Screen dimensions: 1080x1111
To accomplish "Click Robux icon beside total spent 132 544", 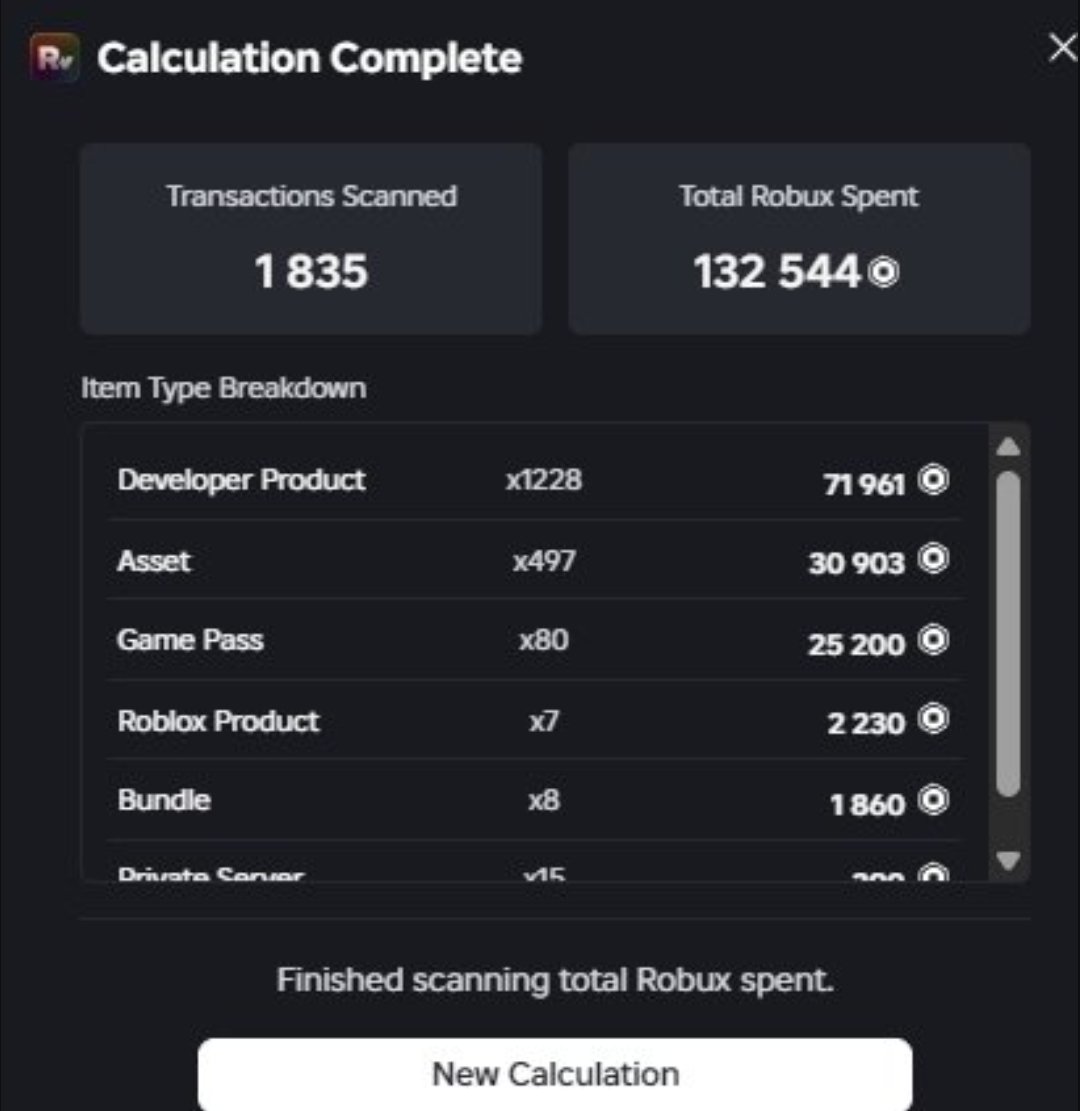I will pos(884,272).
